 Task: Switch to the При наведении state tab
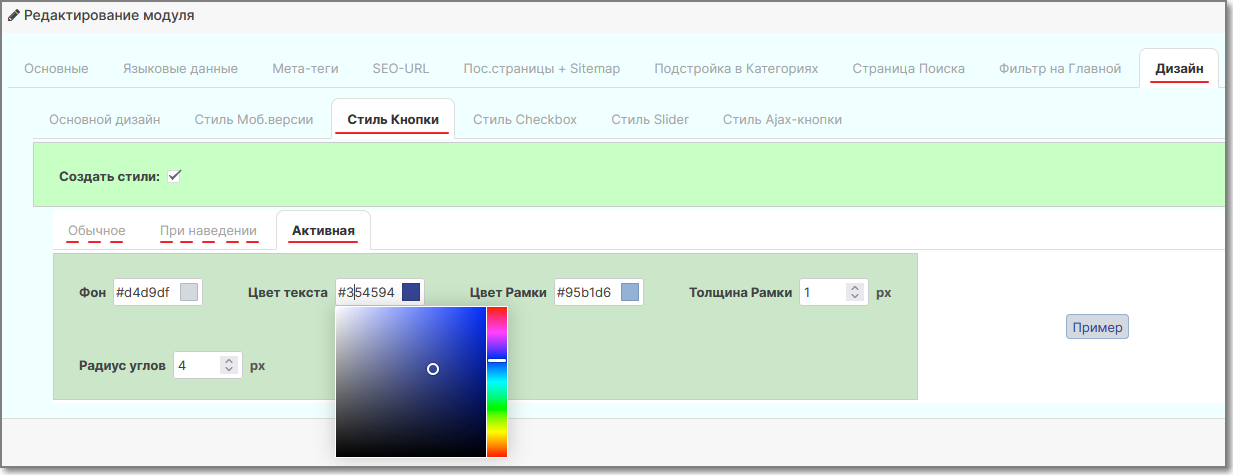[208, 231]
